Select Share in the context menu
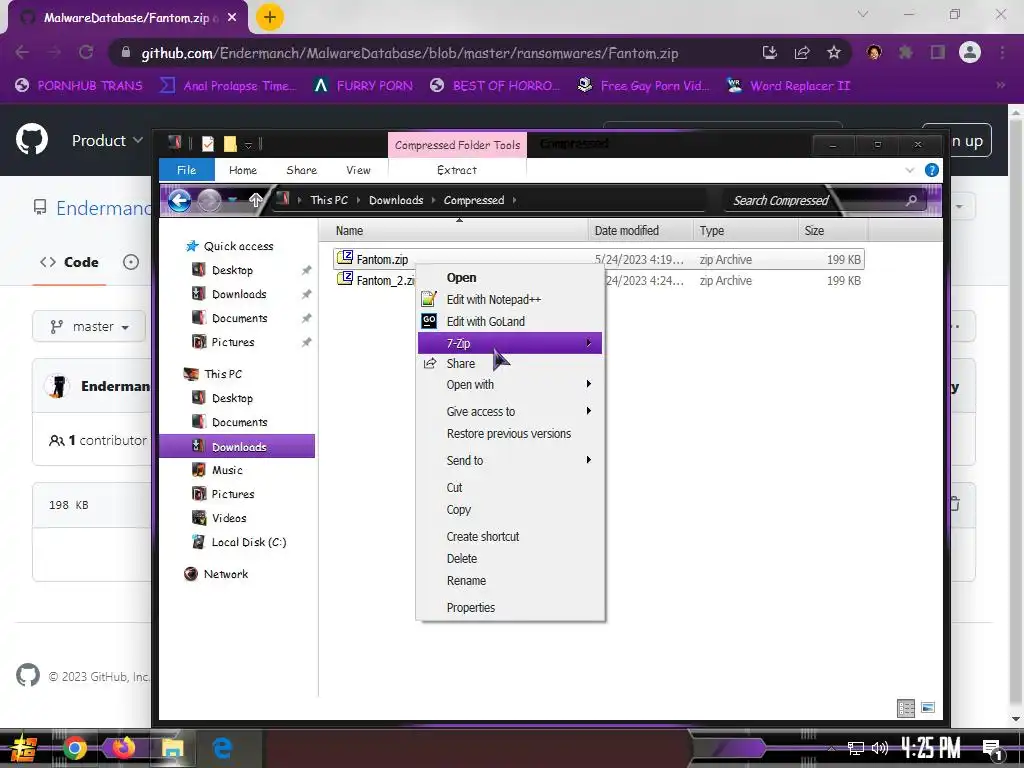Viewport: 1024px width, 768px height. click(509, 364)
